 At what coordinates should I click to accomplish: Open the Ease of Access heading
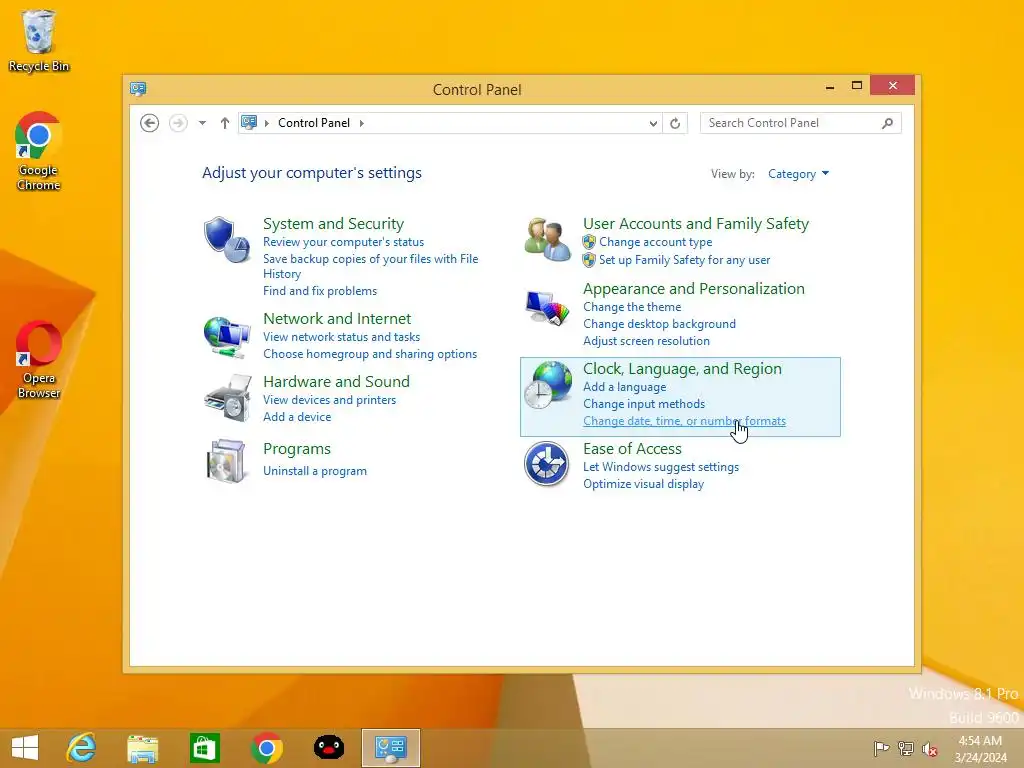tap(632, 449)
